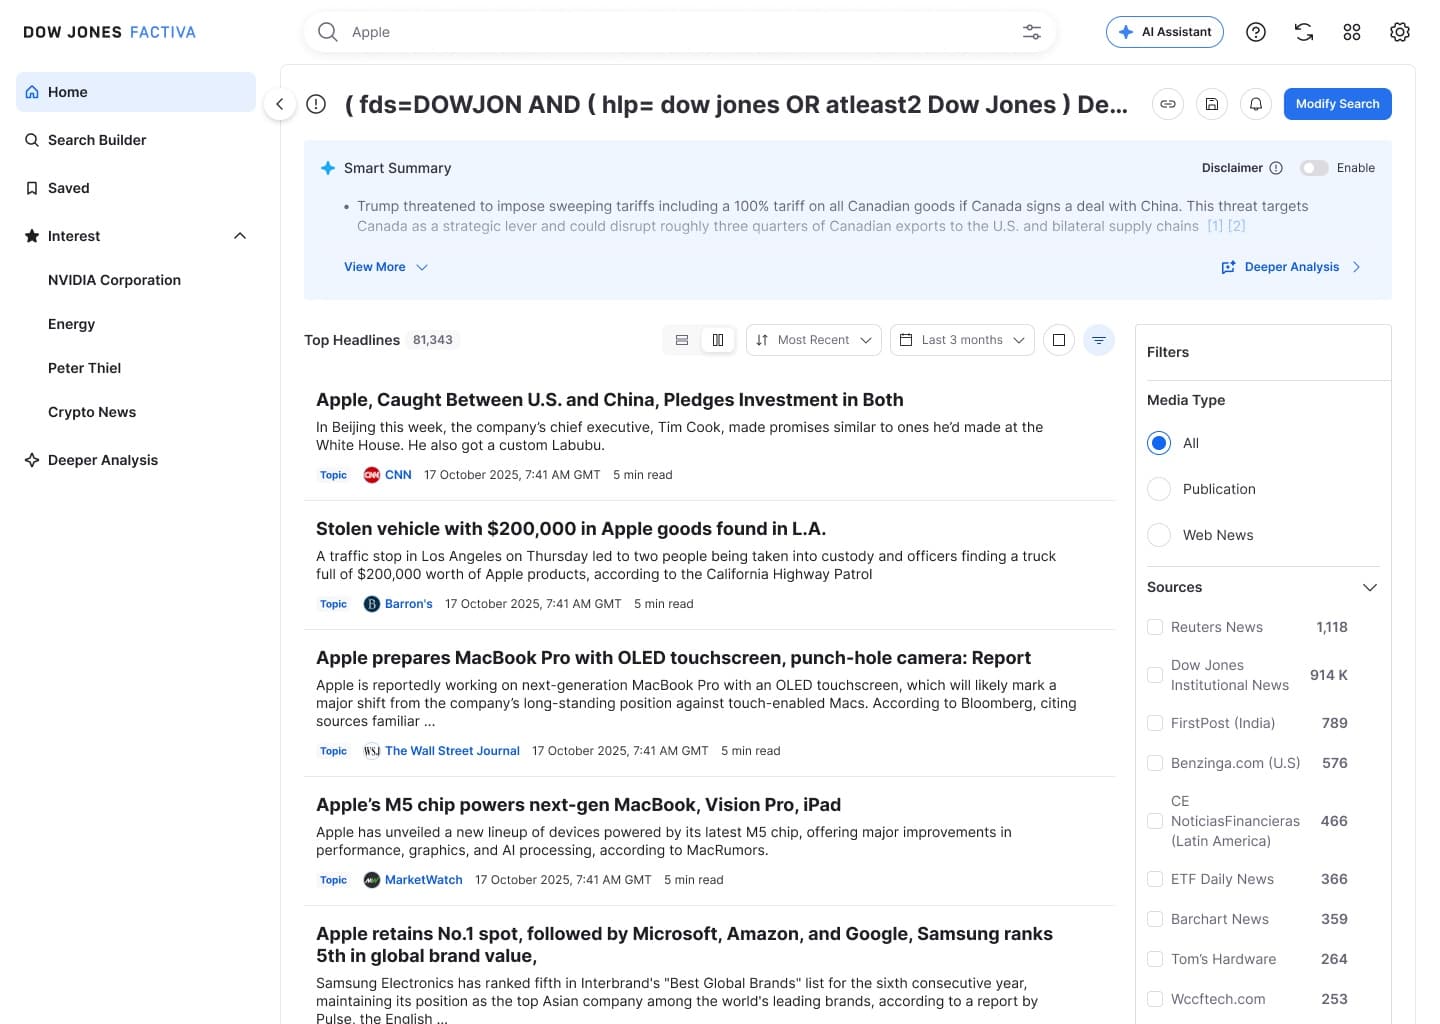Enable Smart Summary toggle

(1314, 168)
